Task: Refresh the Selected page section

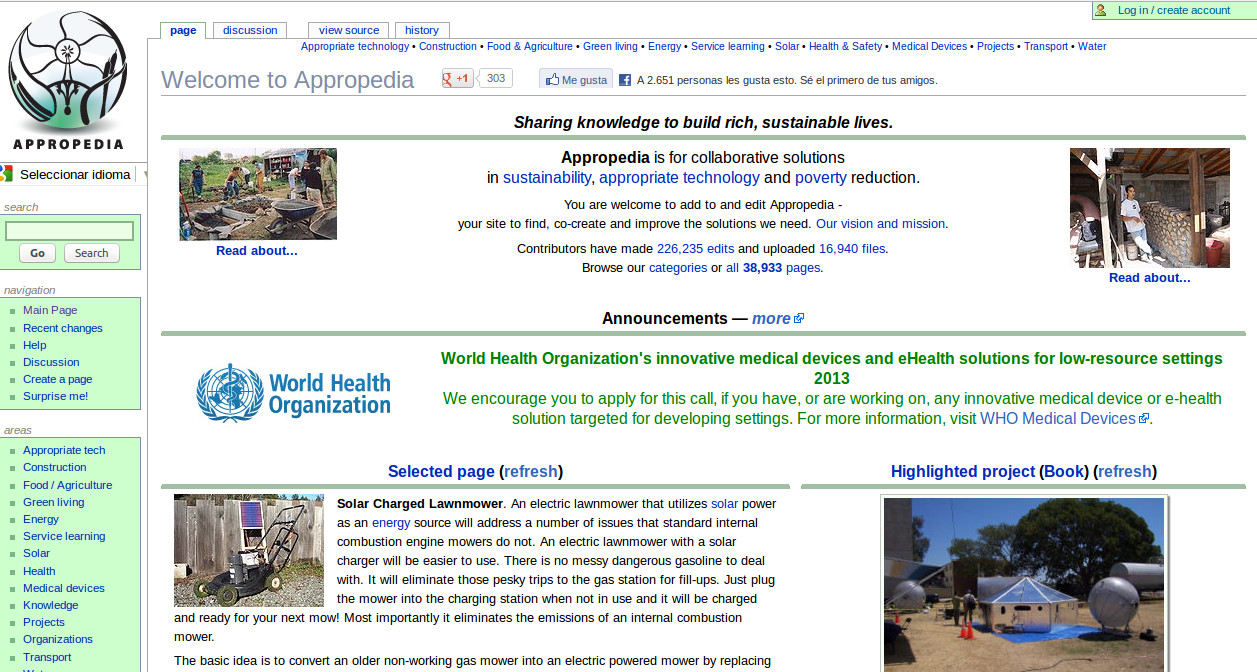Action: (x=532, y=471)
